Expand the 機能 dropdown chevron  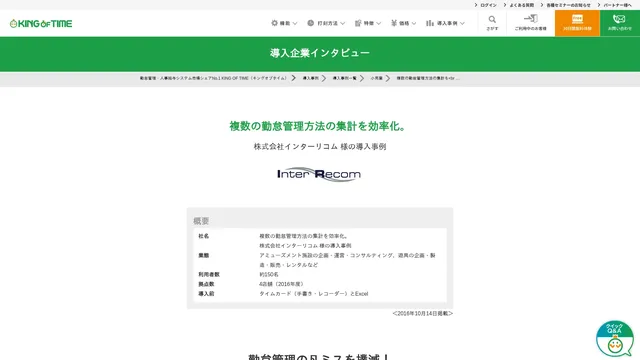click(x=295, y=24)
